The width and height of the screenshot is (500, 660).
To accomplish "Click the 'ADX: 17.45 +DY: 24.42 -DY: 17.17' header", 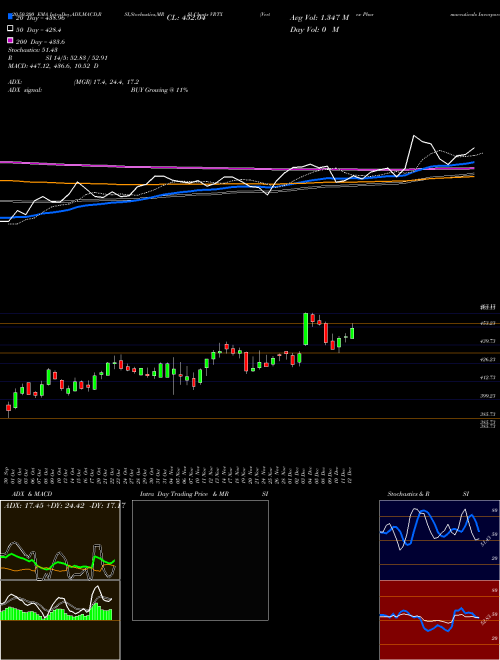I will [64, 506].
